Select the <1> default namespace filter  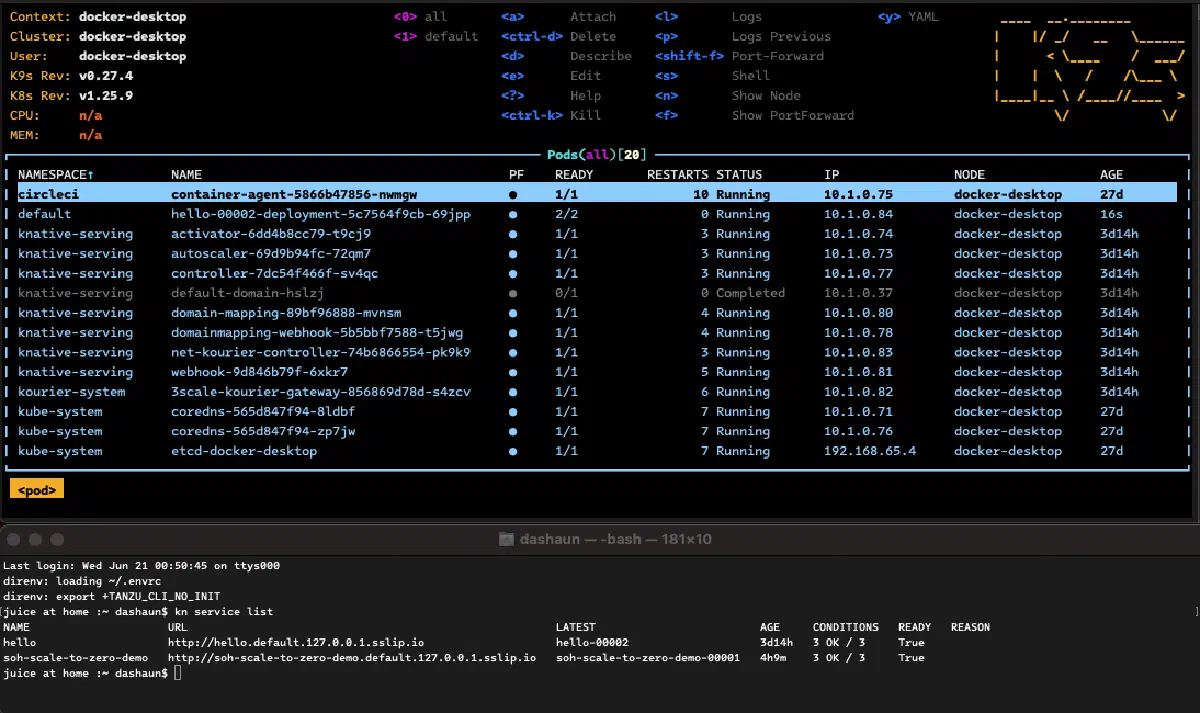coord(435,37)
